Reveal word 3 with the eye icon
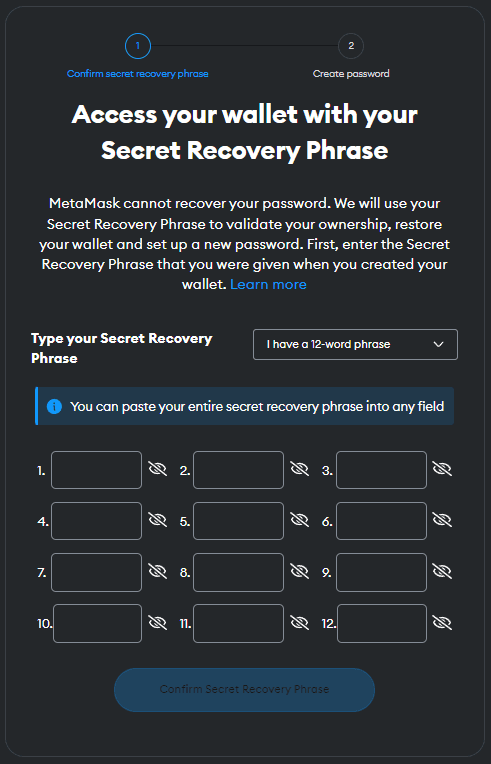This screenshot has height=764, width=491. pos(442,469)
